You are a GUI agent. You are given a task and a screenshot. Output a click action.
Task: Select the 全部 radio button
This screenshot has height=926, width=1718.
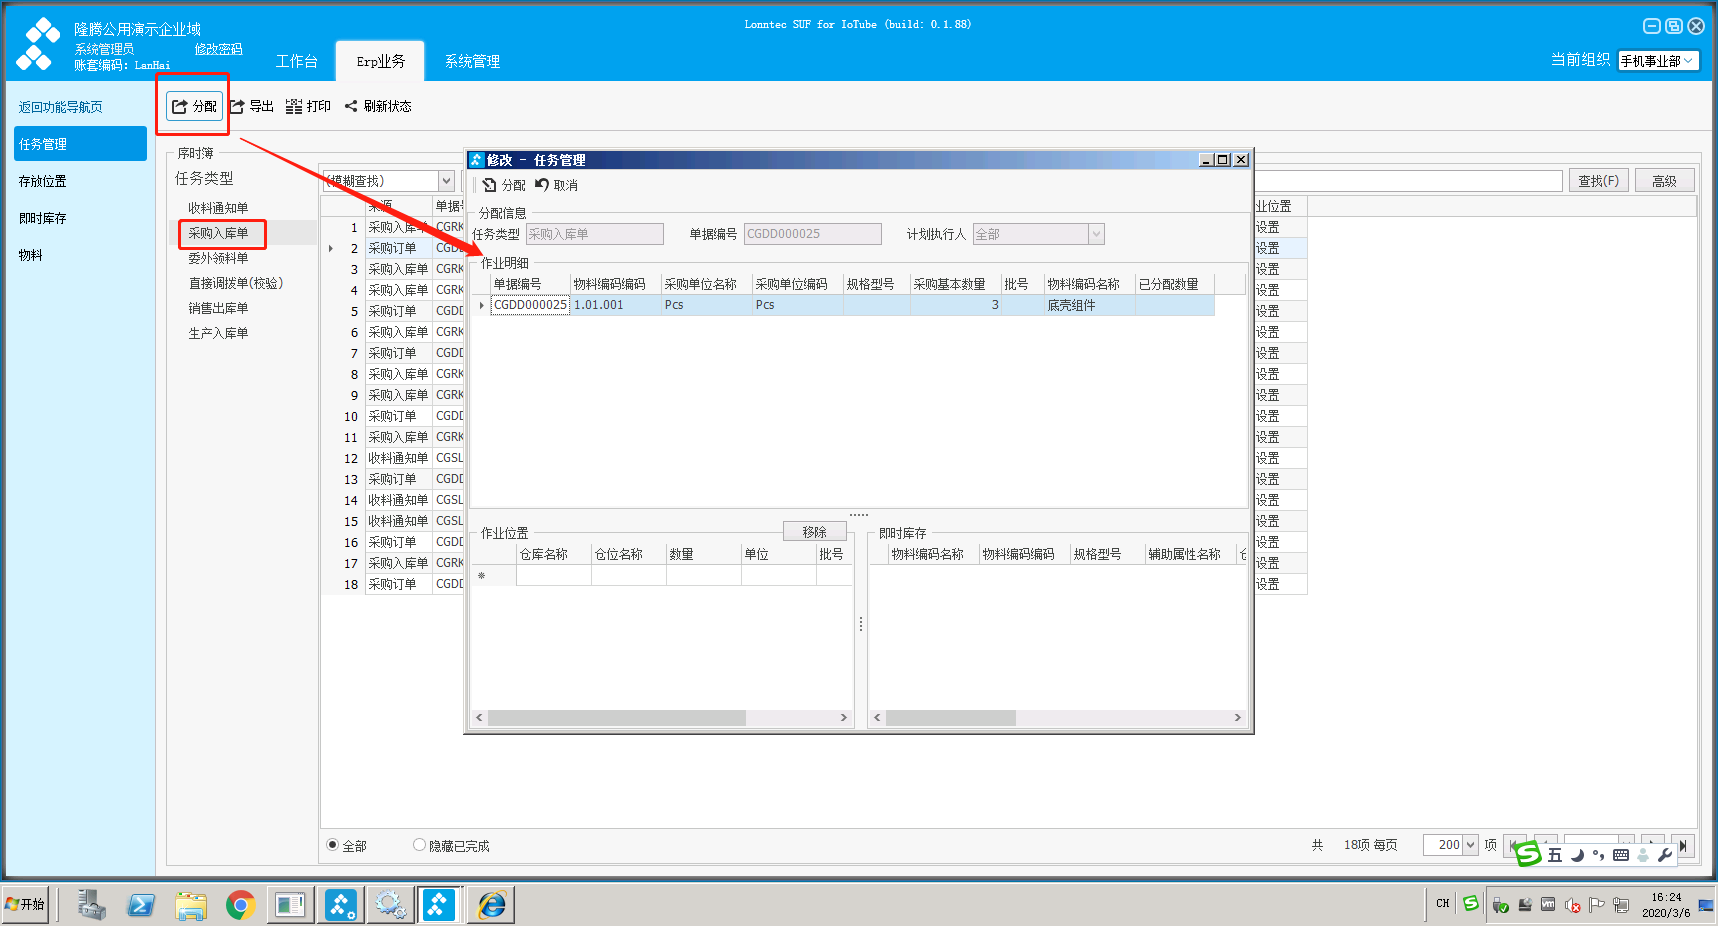(333, 845)
